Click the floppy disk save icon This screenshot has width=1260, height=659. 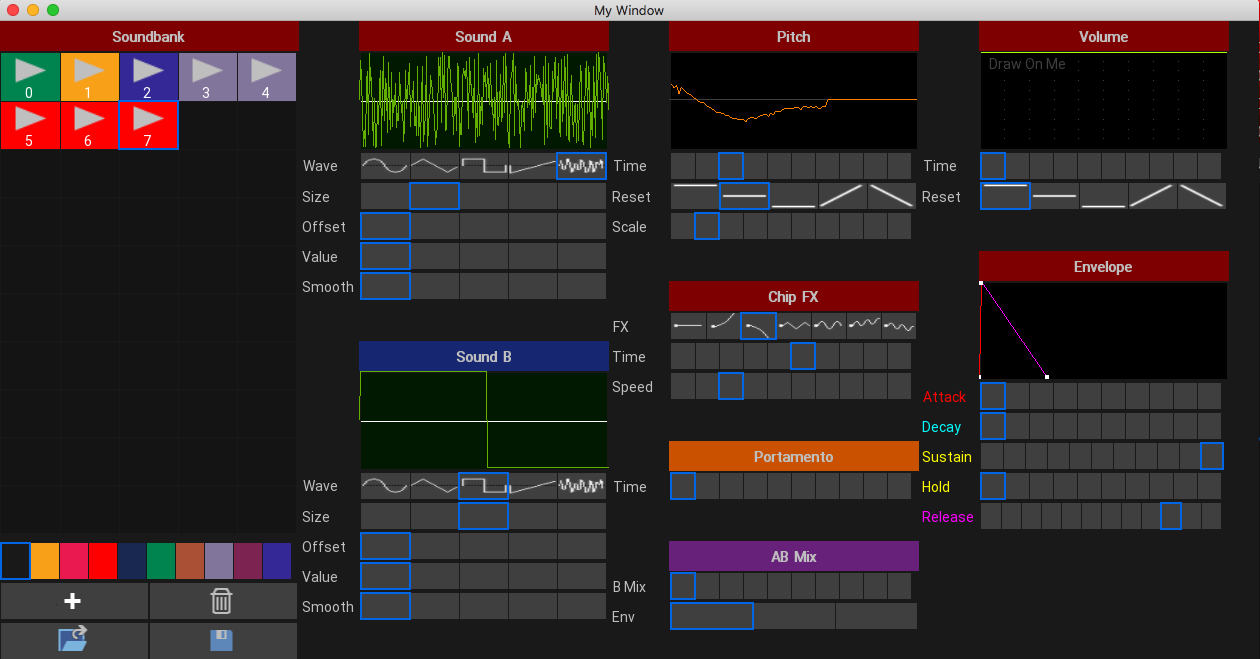[222, 640]
